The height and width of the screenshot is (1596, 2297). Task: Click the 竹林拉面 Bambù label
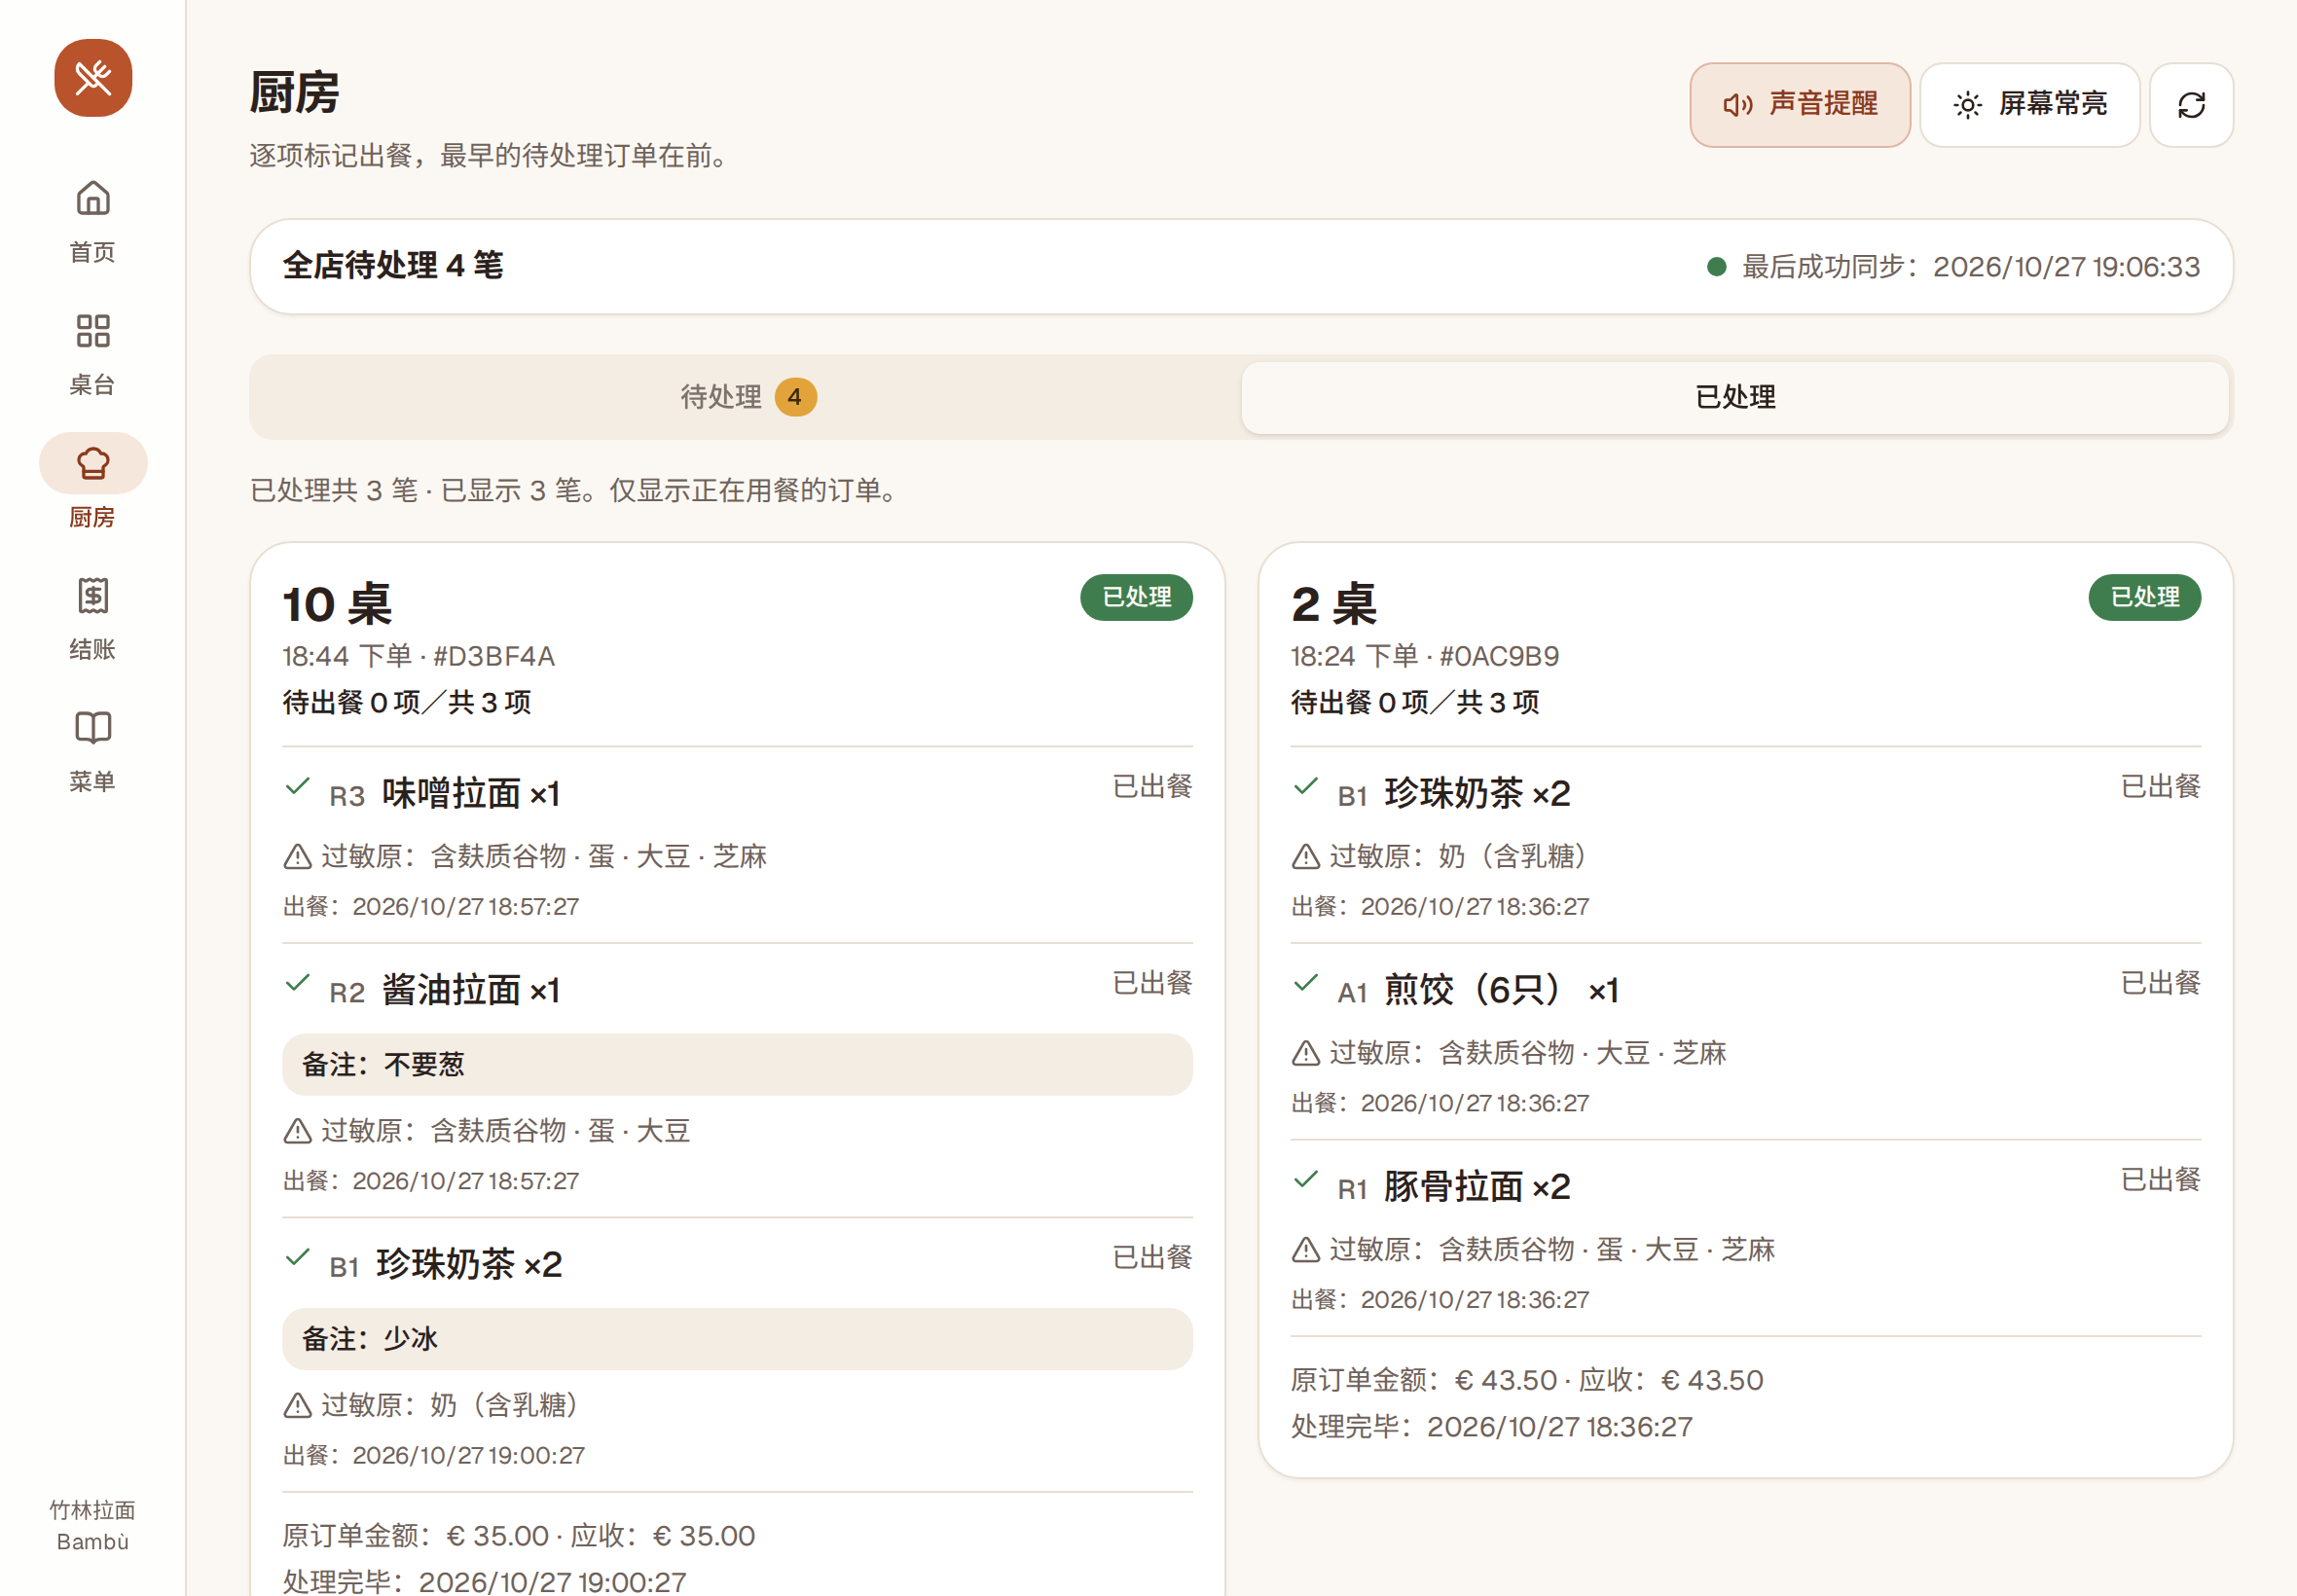pyautogui.click(x=93, y=1525)
